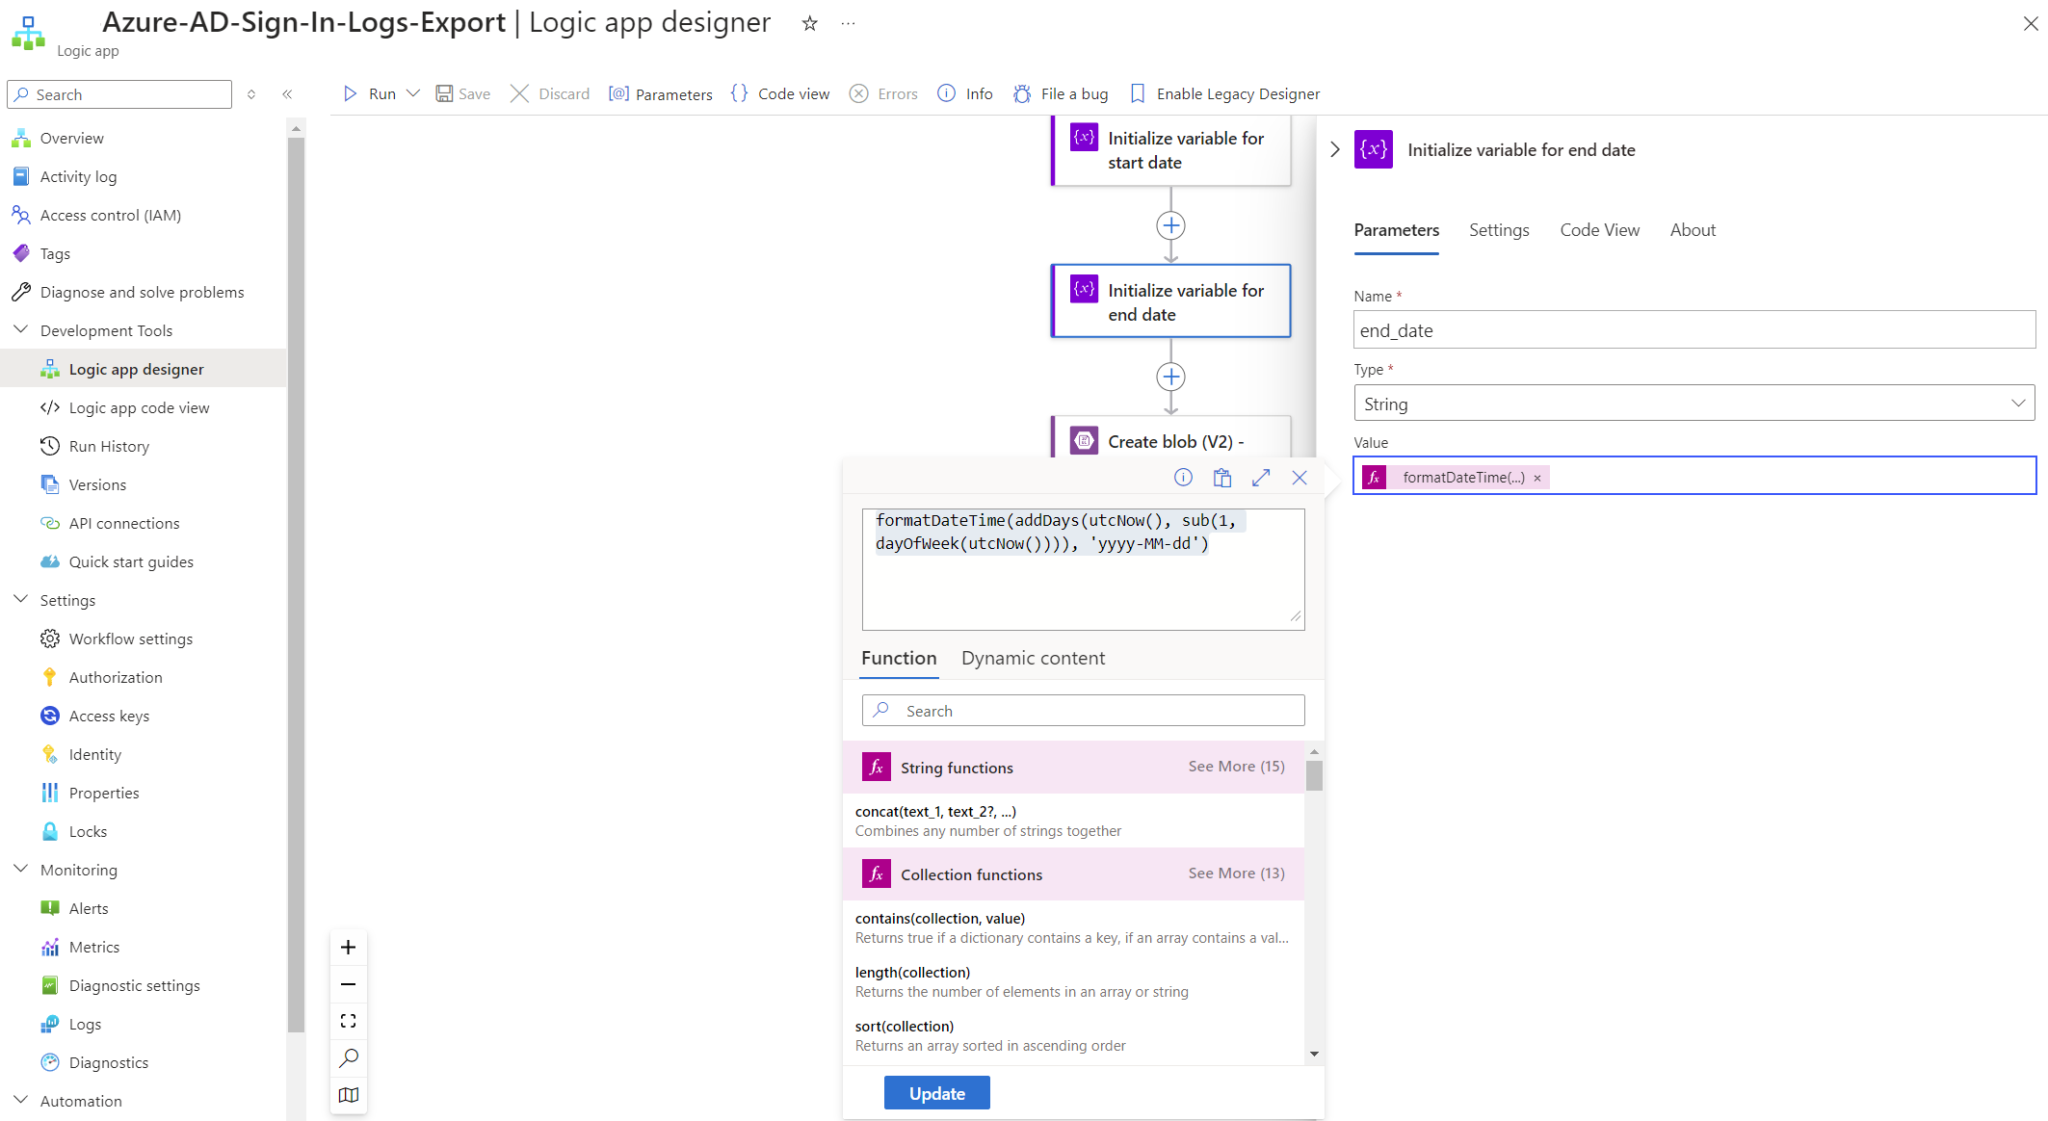
Task: Run the logic app workflow
Action: [x=369, y=94]
